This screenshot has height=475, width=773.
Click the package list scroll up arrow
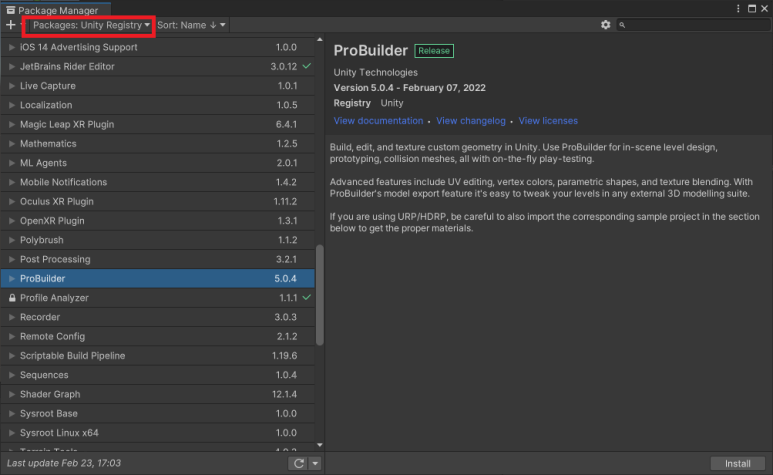(x=319, y=39)
